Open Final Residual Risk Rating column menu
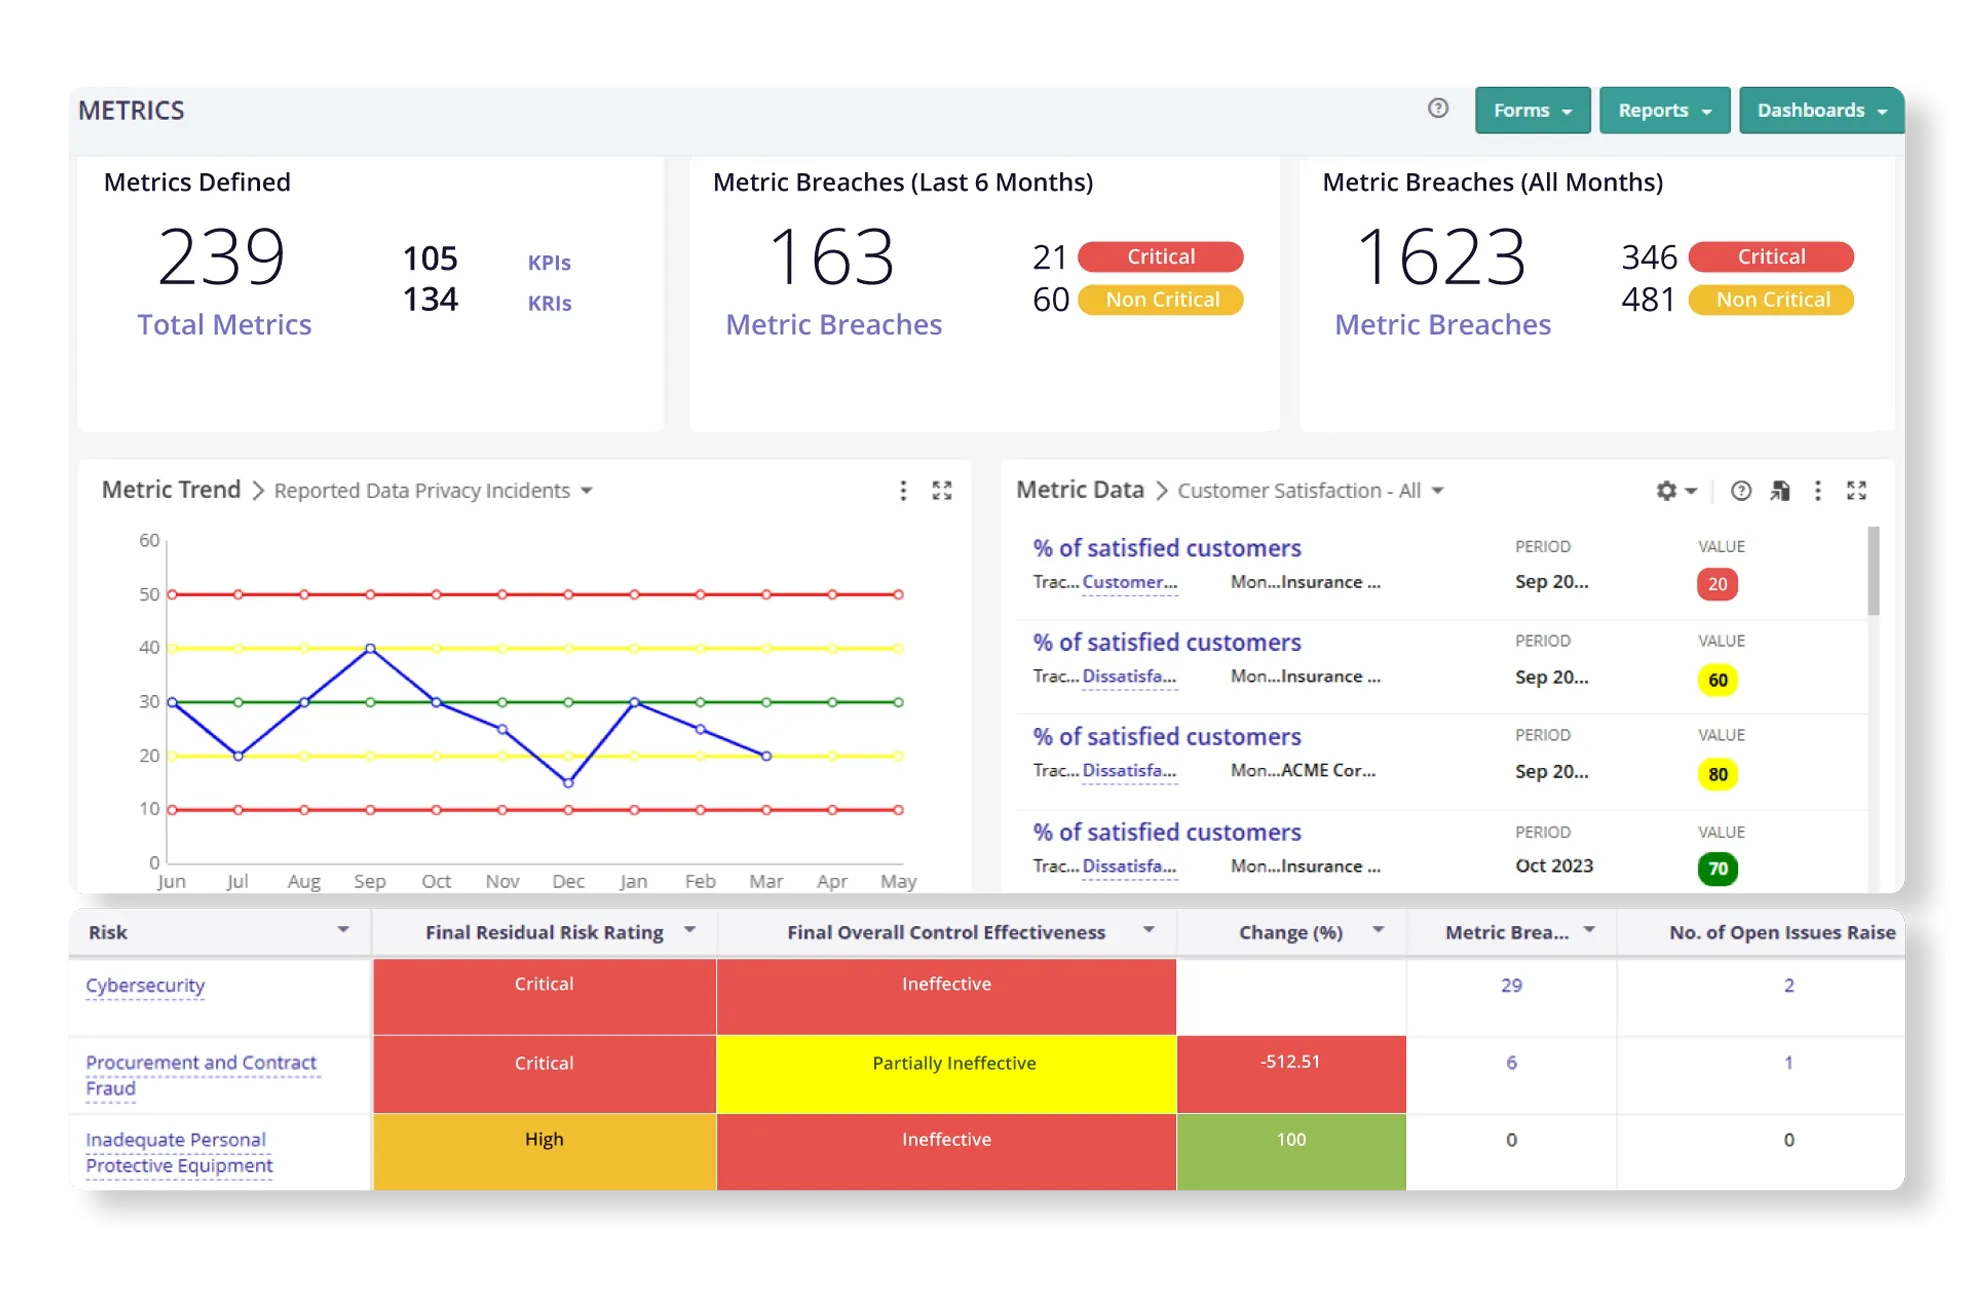The width and height of the screenshot is (1975, 1313). [x=689, y=930]
